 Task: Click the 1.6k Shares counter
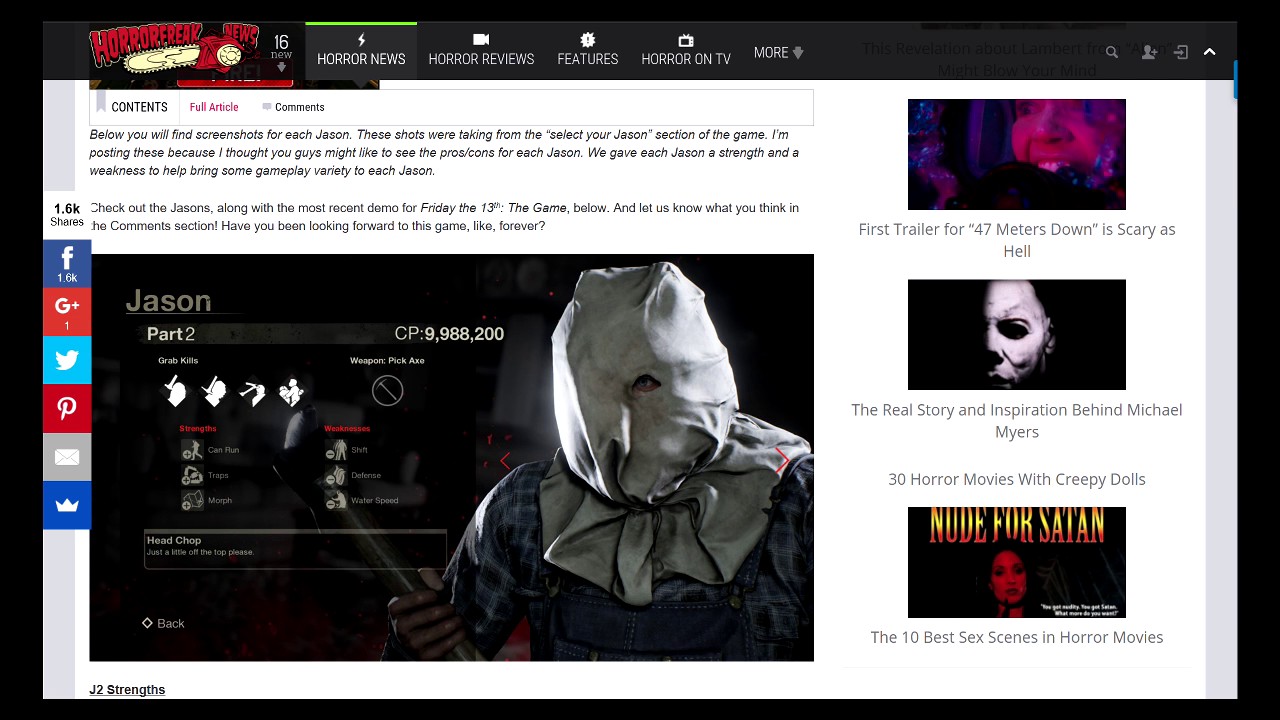(x=67, y=215)
